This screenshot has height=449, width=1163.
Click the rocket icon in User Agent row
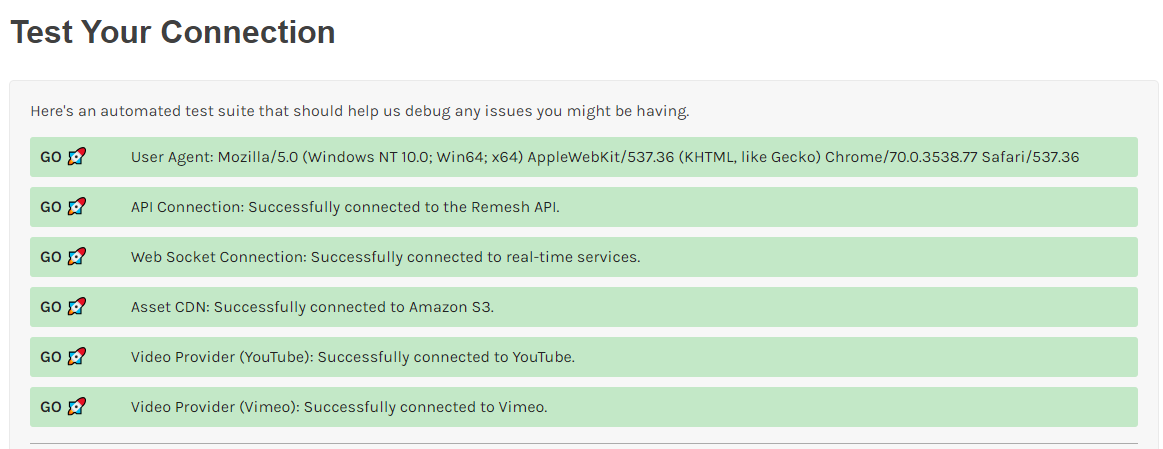click(77, 157)
